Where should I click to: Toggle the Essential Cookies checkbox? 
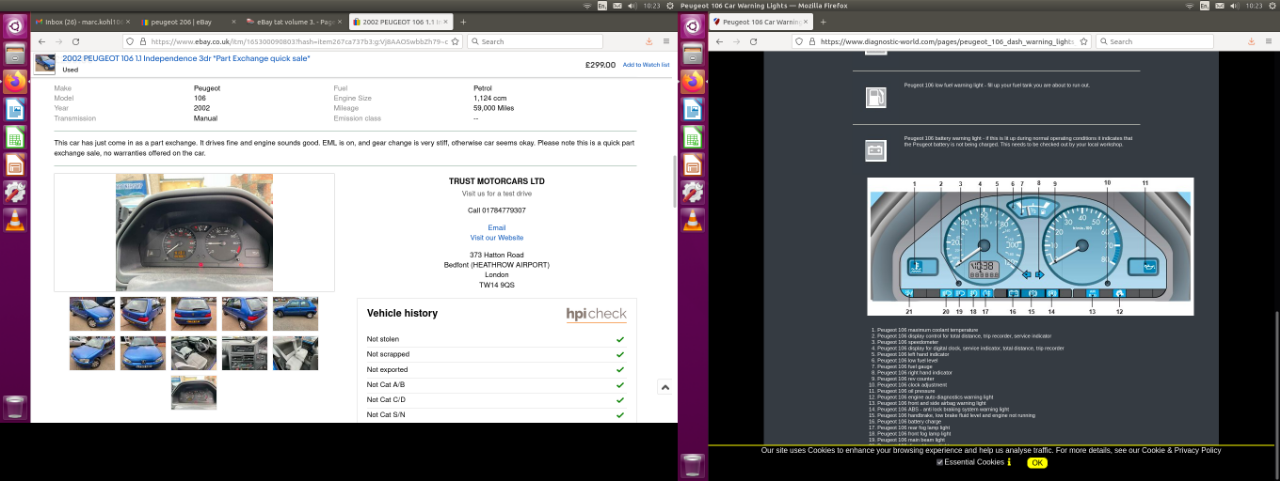pos(940,462)
